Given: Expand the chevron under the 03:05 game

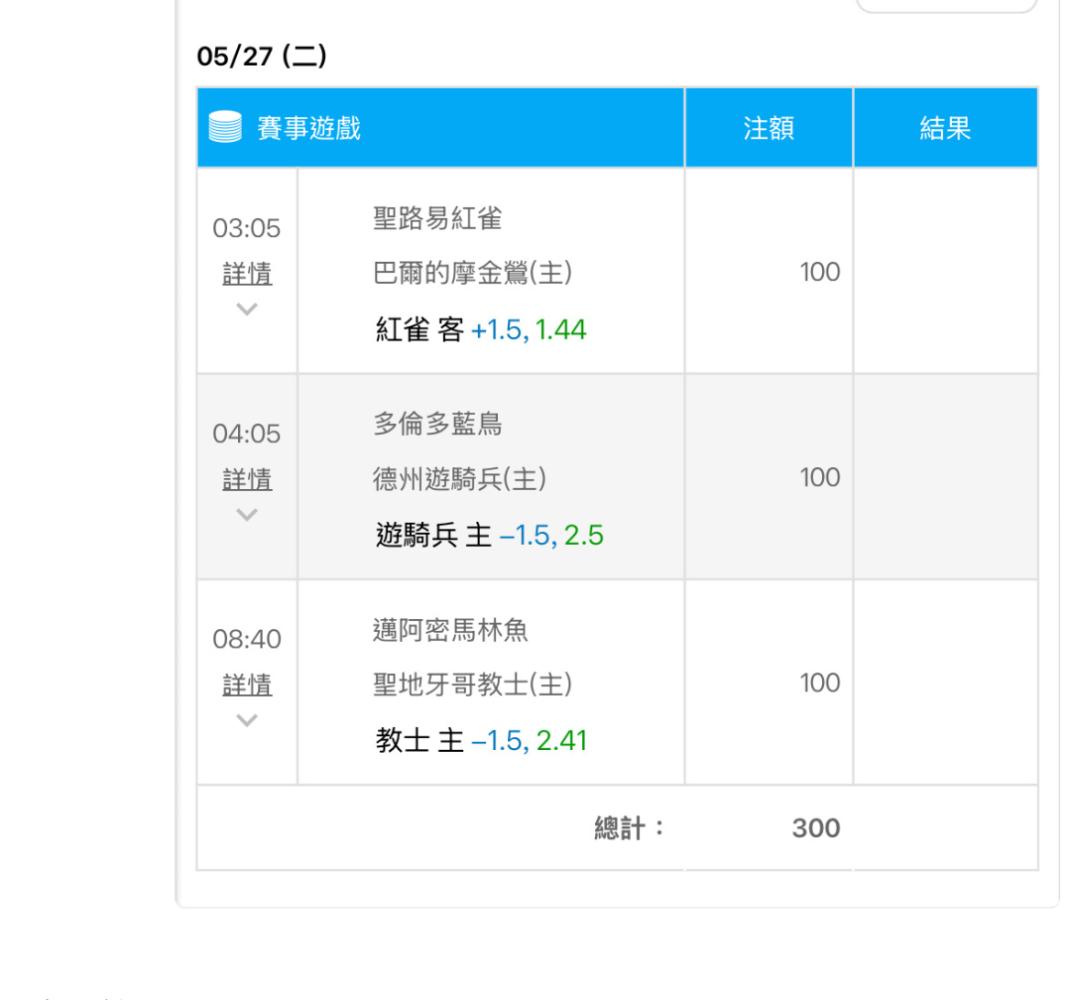Looking at the screenshot, I should [247, 310].
